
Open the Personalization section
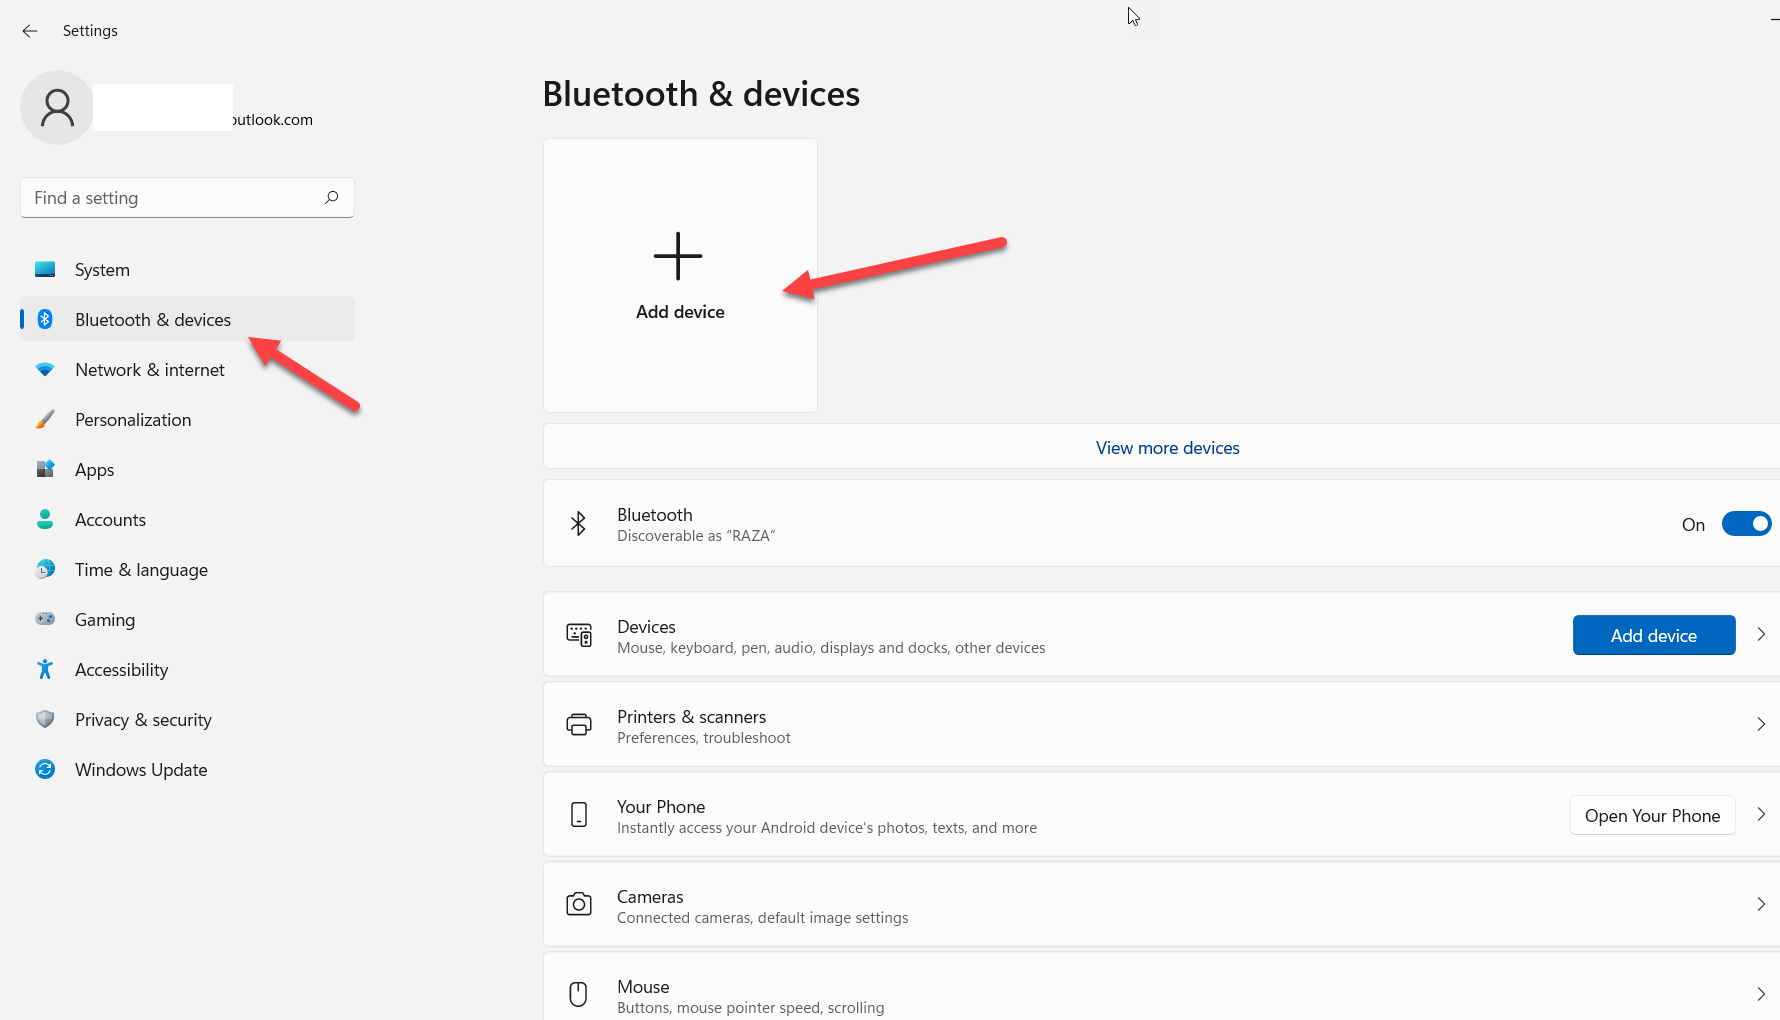click(x=133, y=420)
